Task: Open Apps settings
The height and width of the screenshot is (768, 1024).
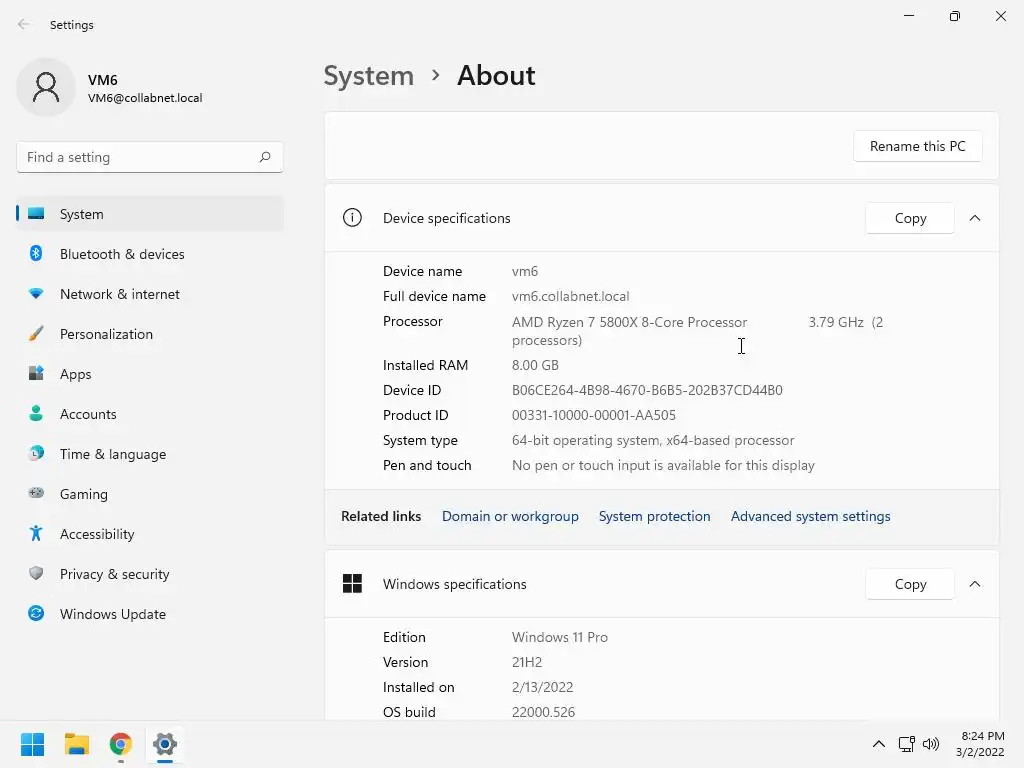Action: pyautogui.click(x=150, y=374)
